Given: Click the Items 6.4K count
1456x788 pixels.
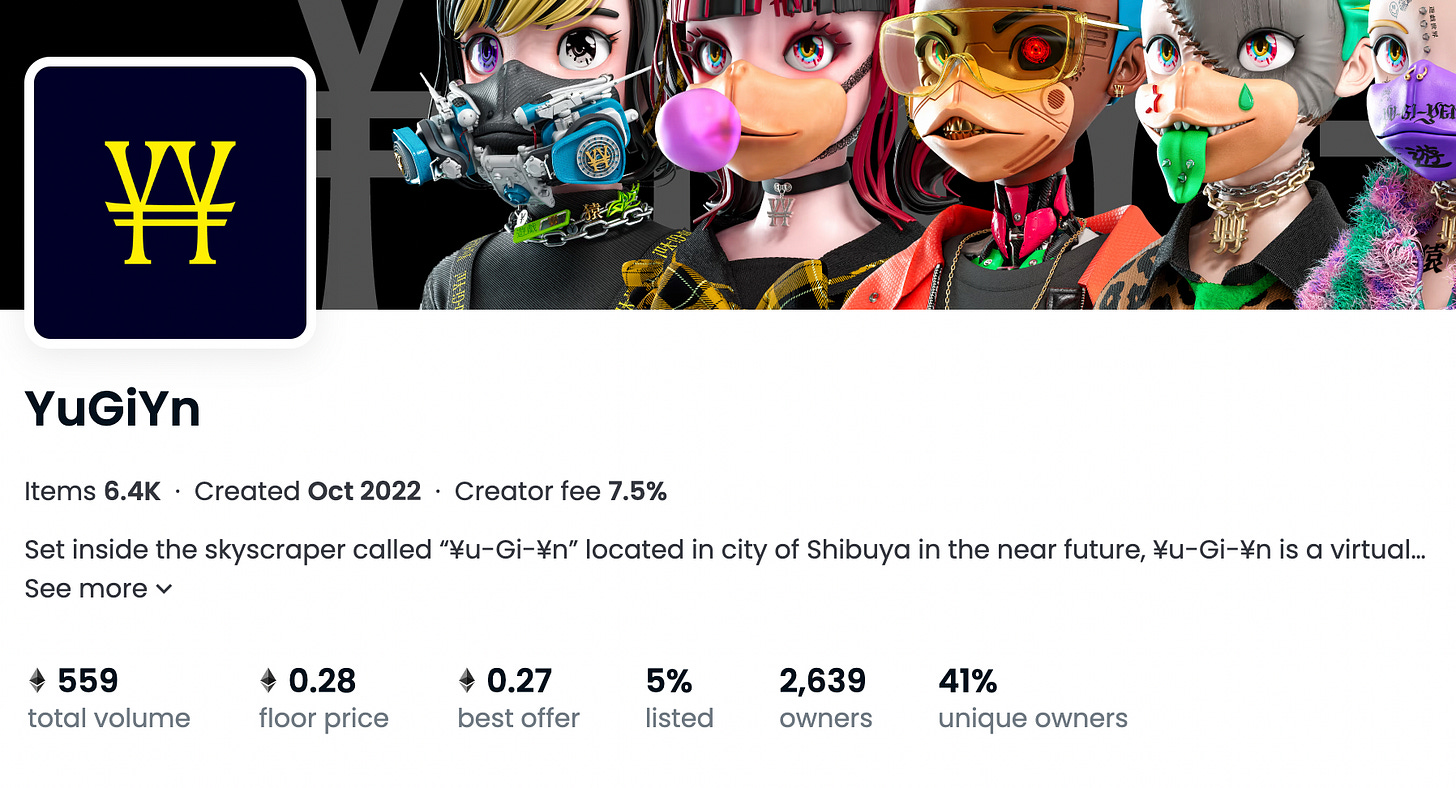Looking at the screenshot, I should (x=92, y=491).
